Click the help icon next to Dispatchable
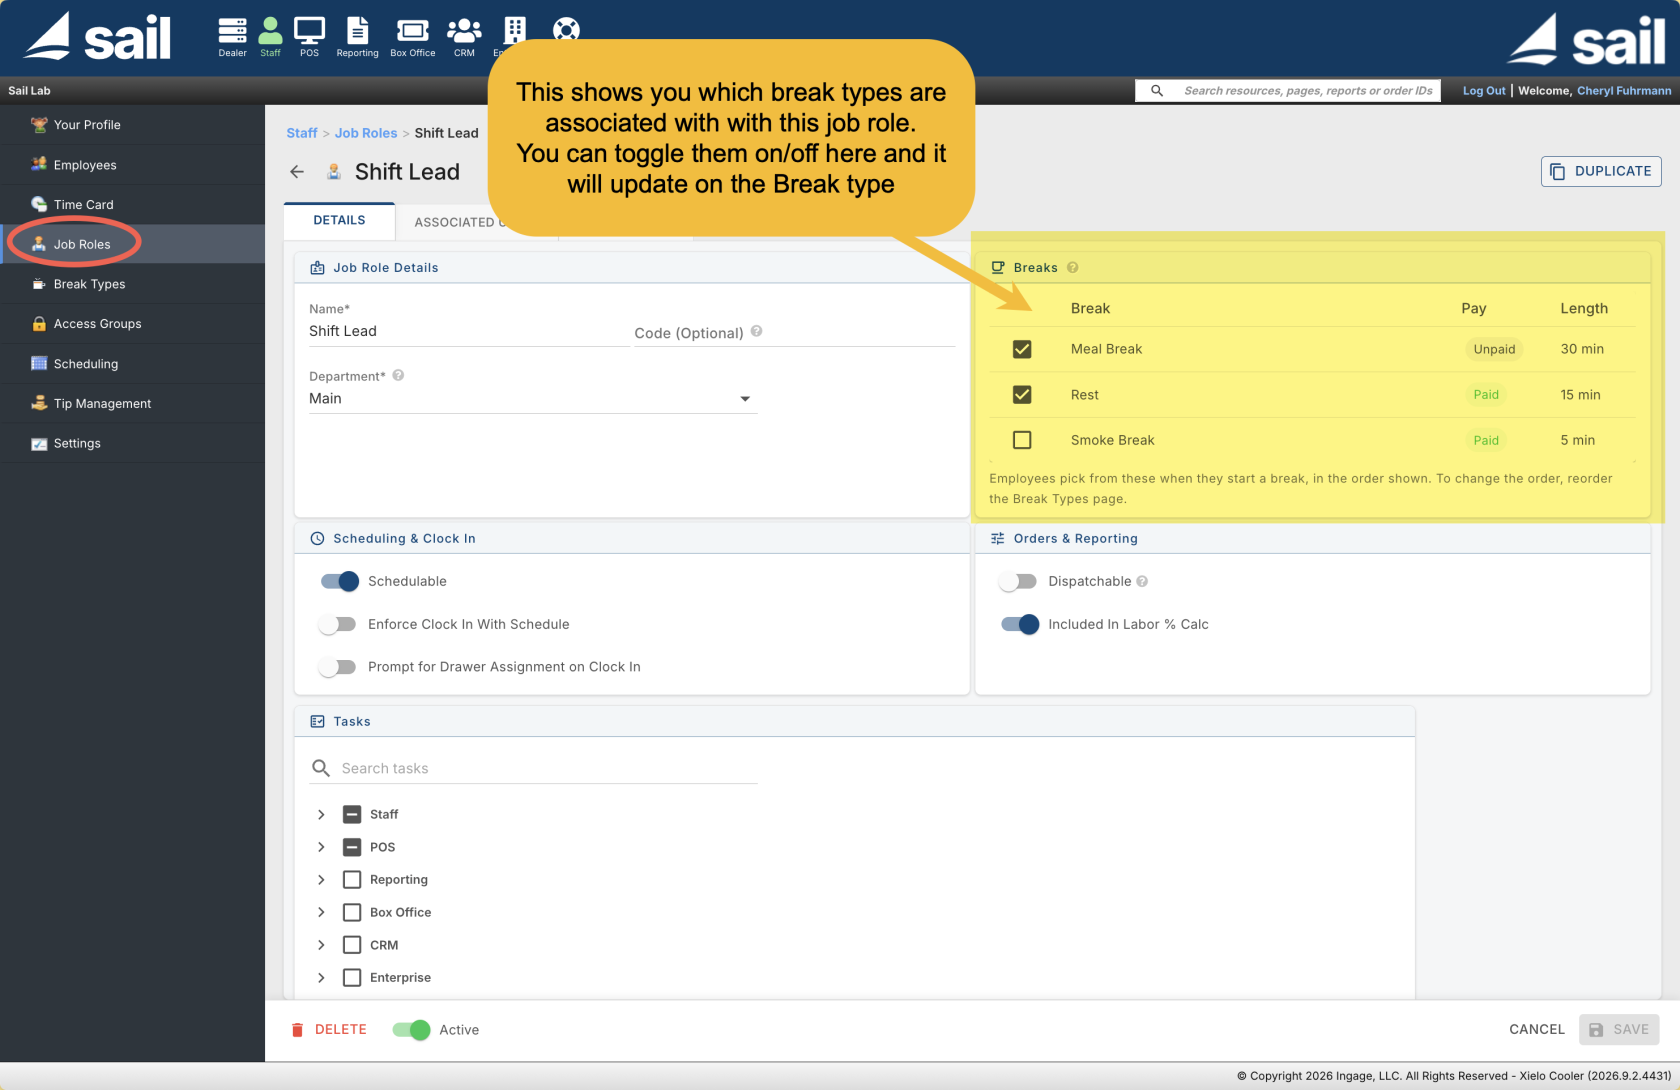Image resolution: width=1680 pixels, height=1090 pixels. [1142, 581]
